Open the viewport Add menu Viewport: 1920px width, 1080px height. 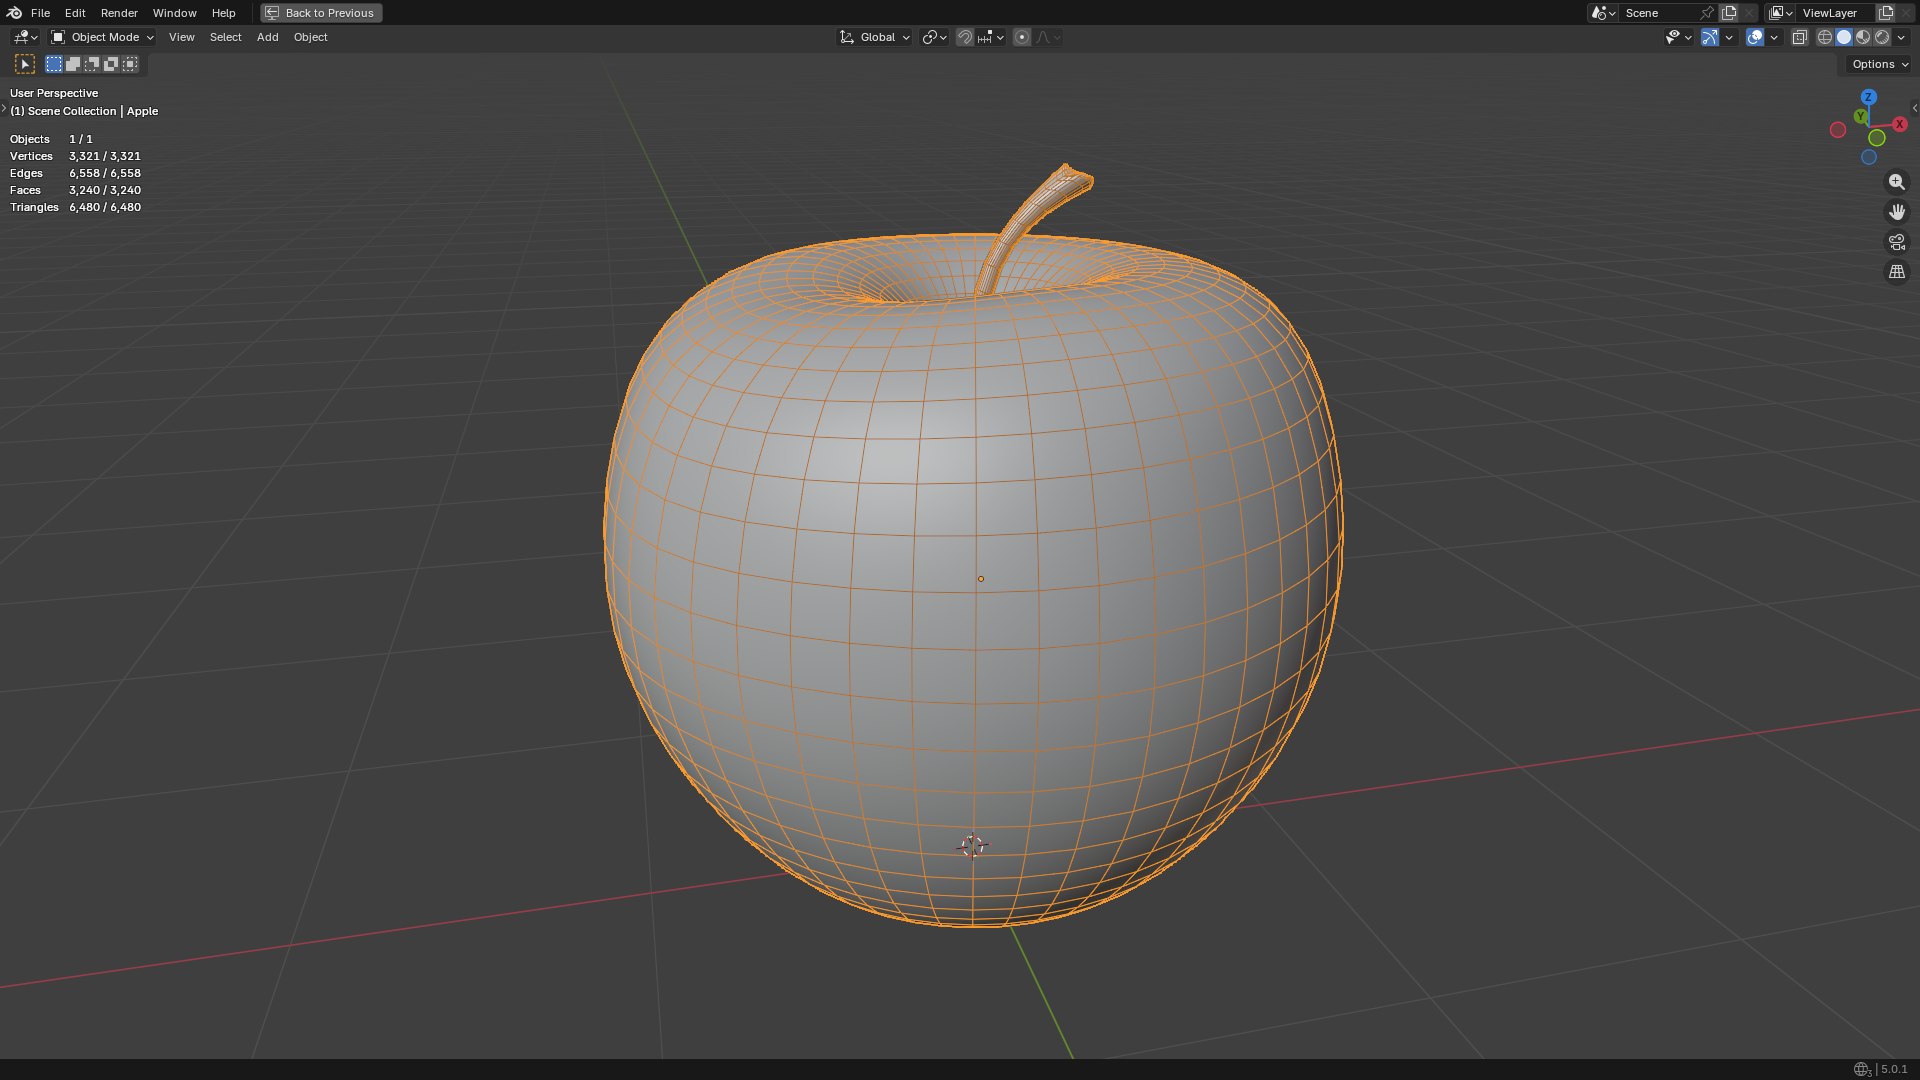tap(267, 37)
